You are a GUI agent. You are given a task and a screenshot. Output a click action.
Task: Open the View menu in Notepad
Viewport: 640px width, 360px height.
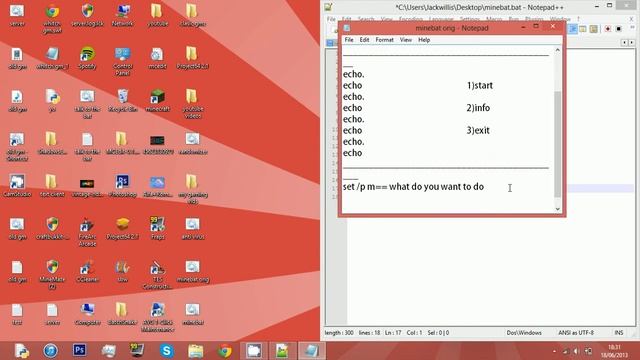406,40
